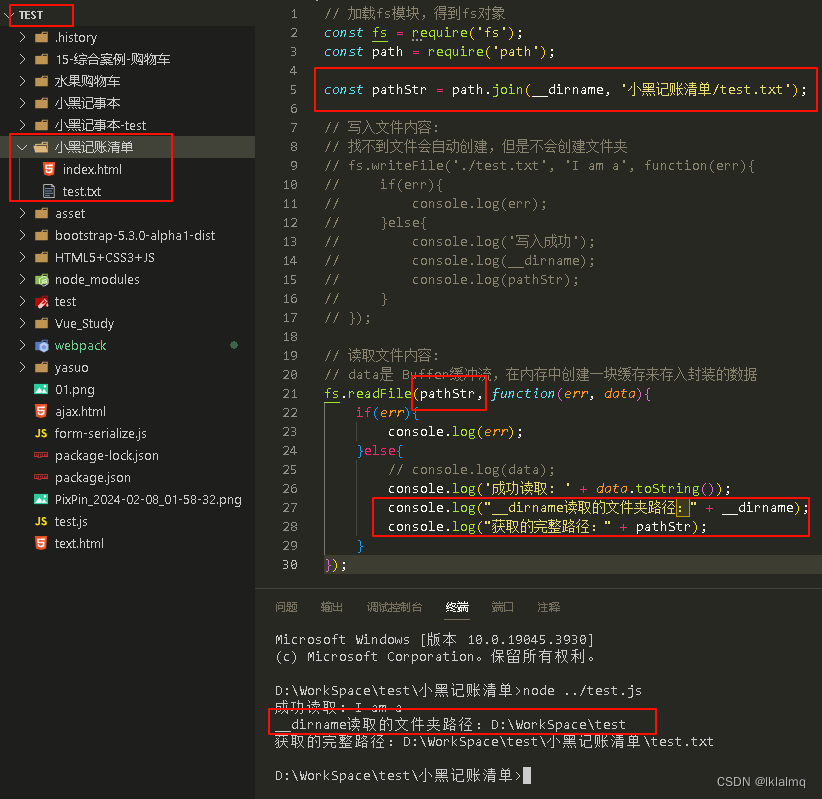Collapse the TEST workspace root
Image resolution: width=822 pixels, height=799 pixels.
[x=8, y=15]
